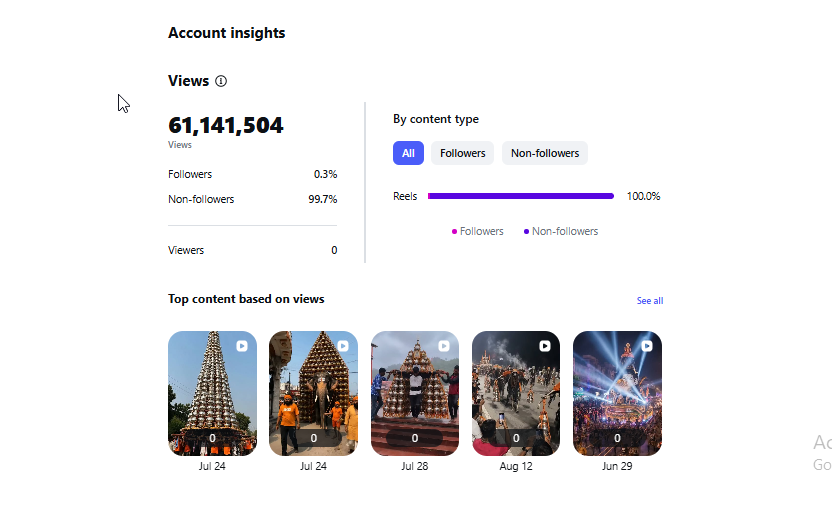
Task: Switch to the Followers filter
Action: pos(462,153)
